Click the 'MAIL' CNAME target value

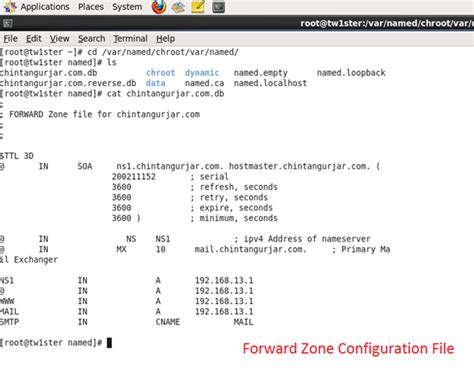(x=243, y=322)
